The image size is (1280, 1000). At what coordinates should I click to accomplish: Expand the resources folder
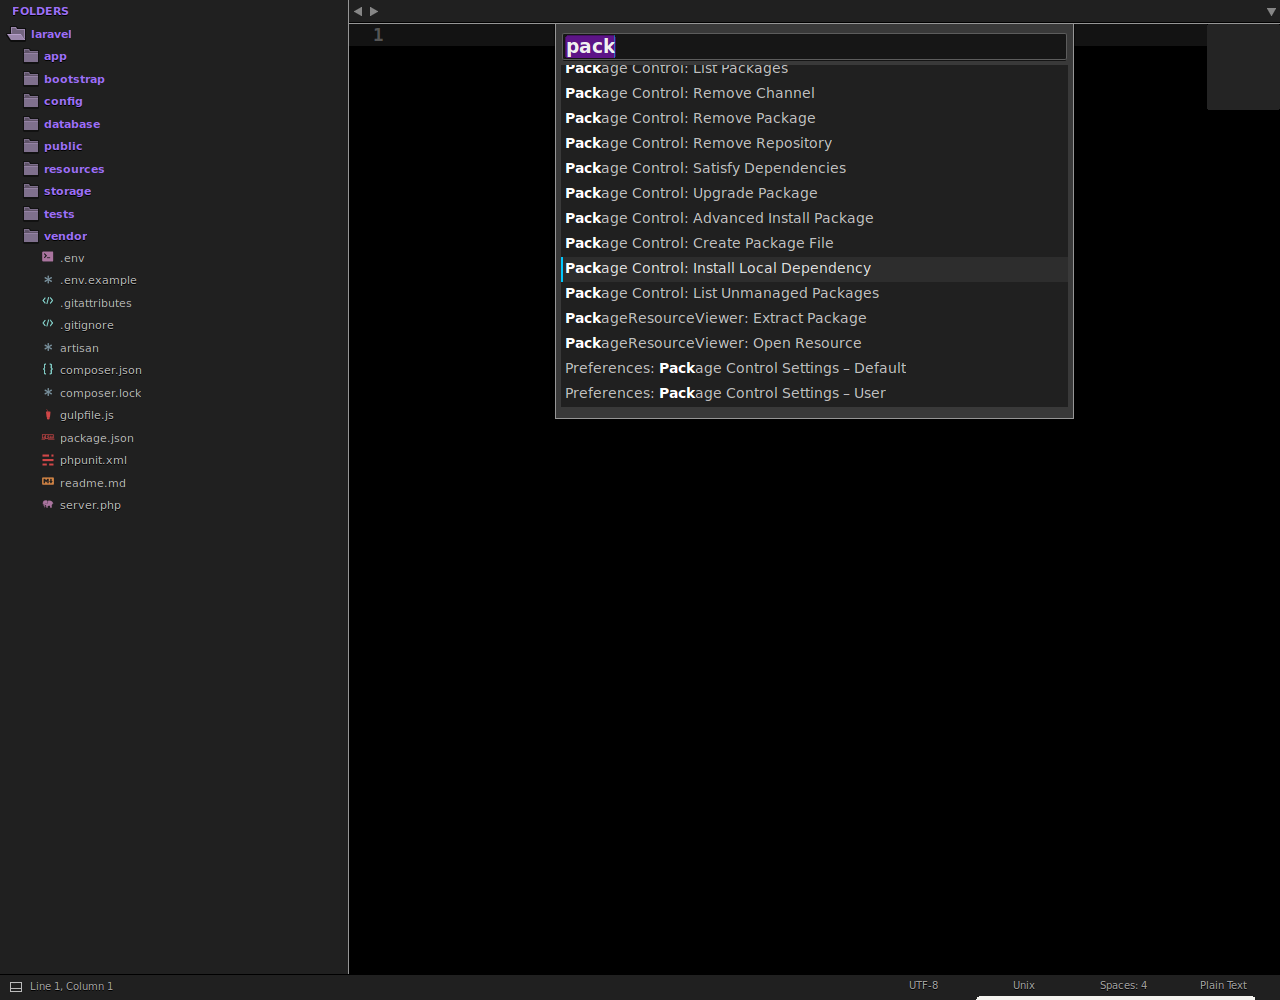(x=31, y=169)
